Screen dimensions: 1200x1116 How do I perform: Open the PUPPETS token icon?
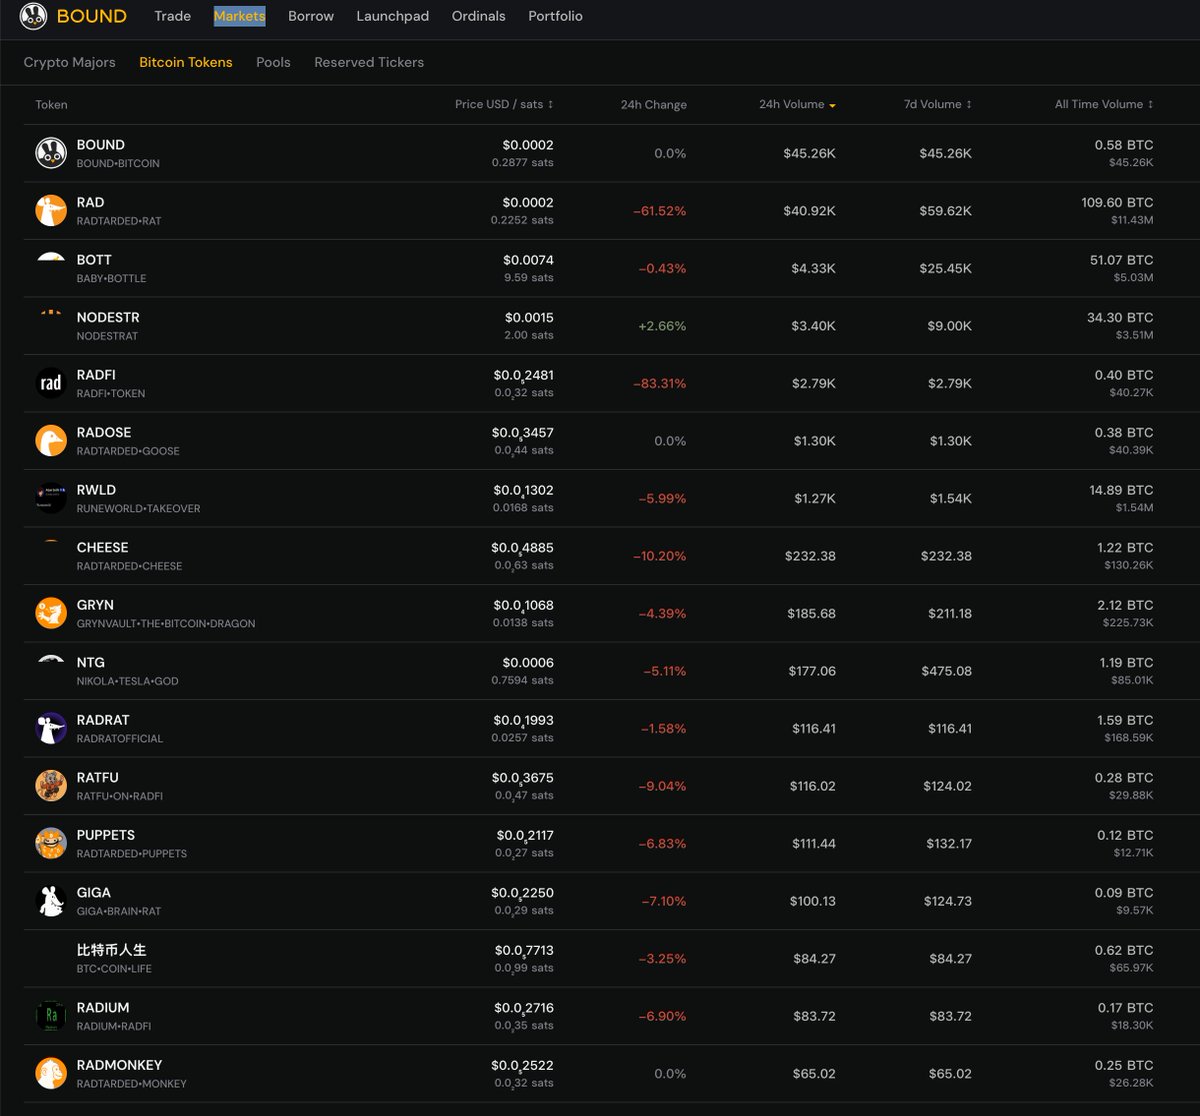(x=51, y=843)
